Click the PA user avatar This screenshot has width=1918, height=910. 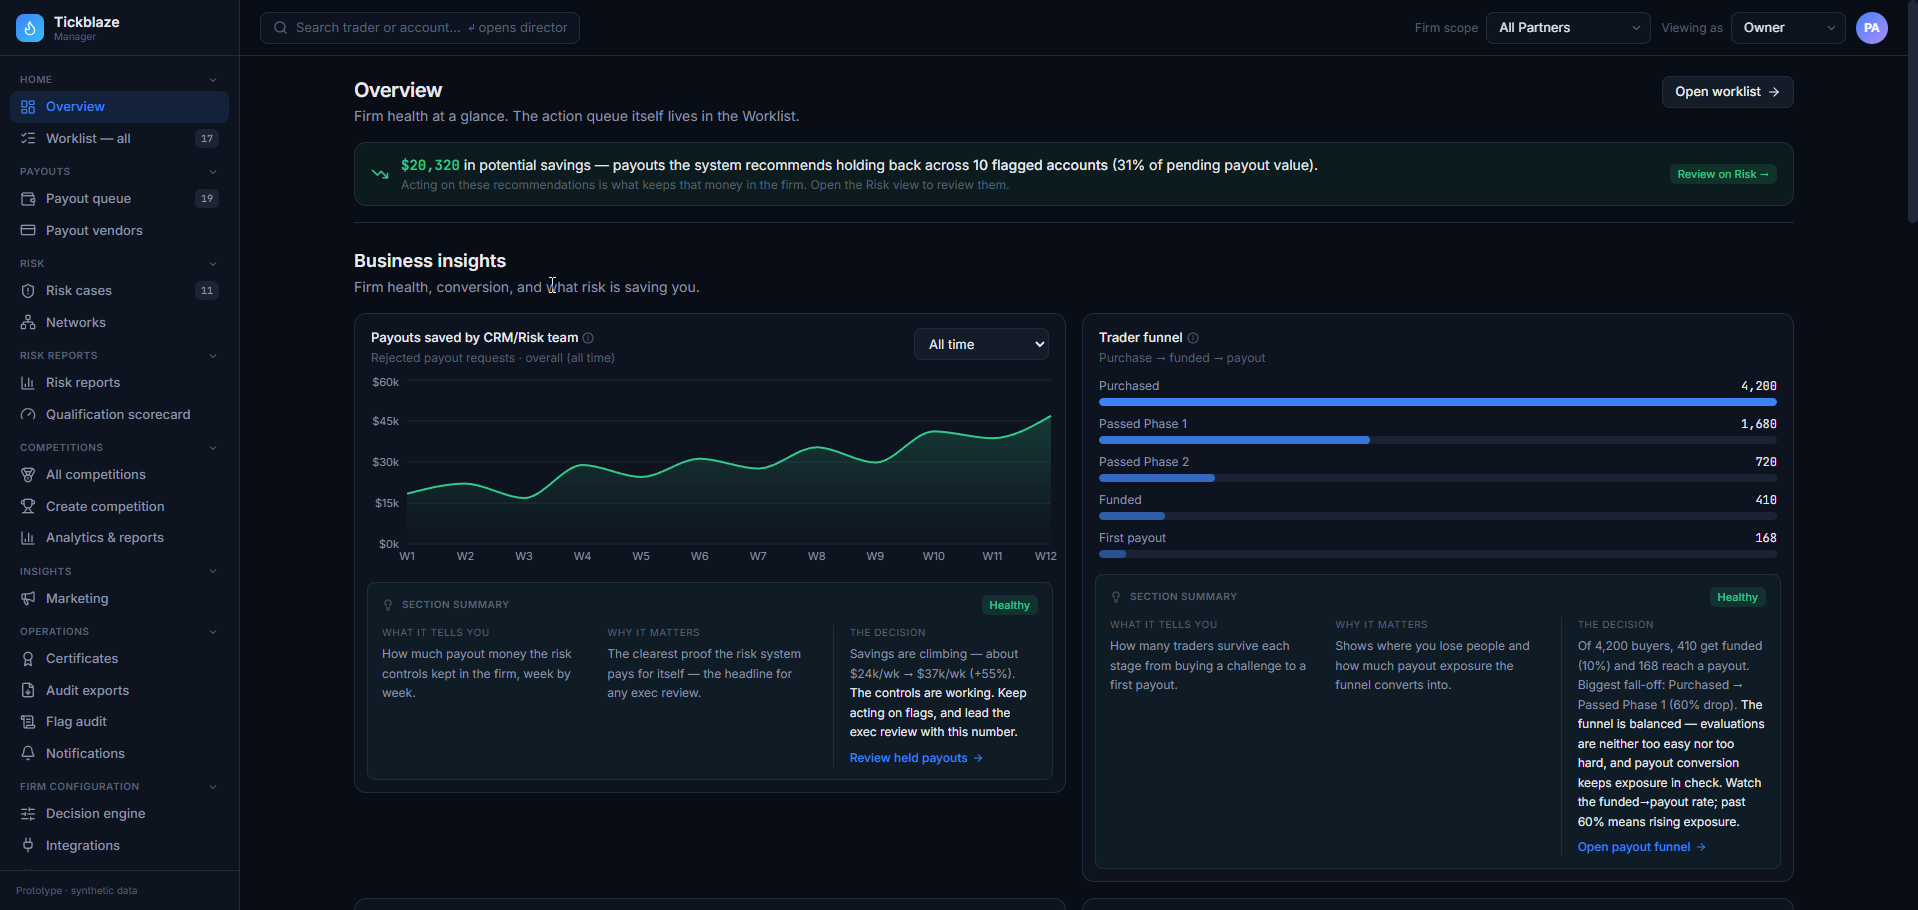coord(1872,28)
